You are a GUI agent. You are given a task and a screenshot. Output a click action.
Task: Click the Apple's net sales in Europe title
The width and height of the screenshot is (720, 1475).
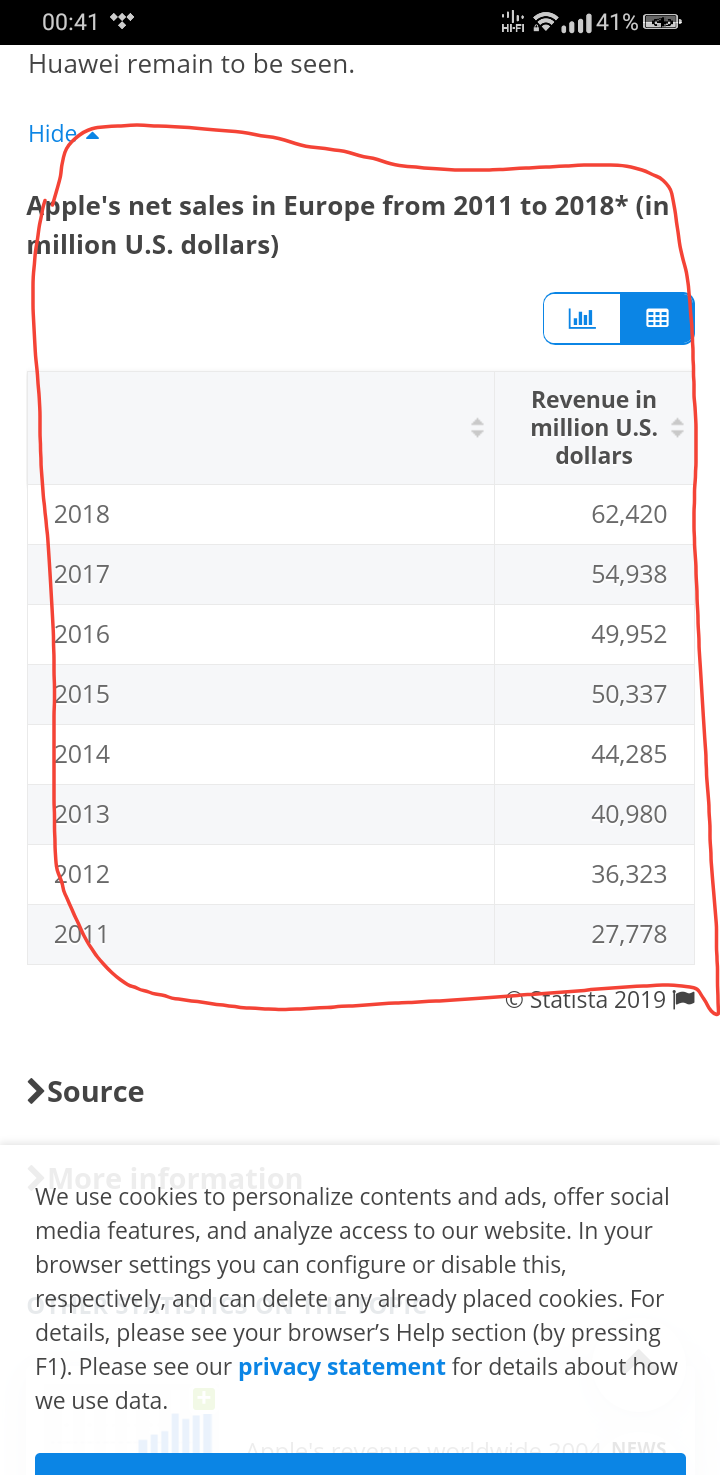coord(347,225)
